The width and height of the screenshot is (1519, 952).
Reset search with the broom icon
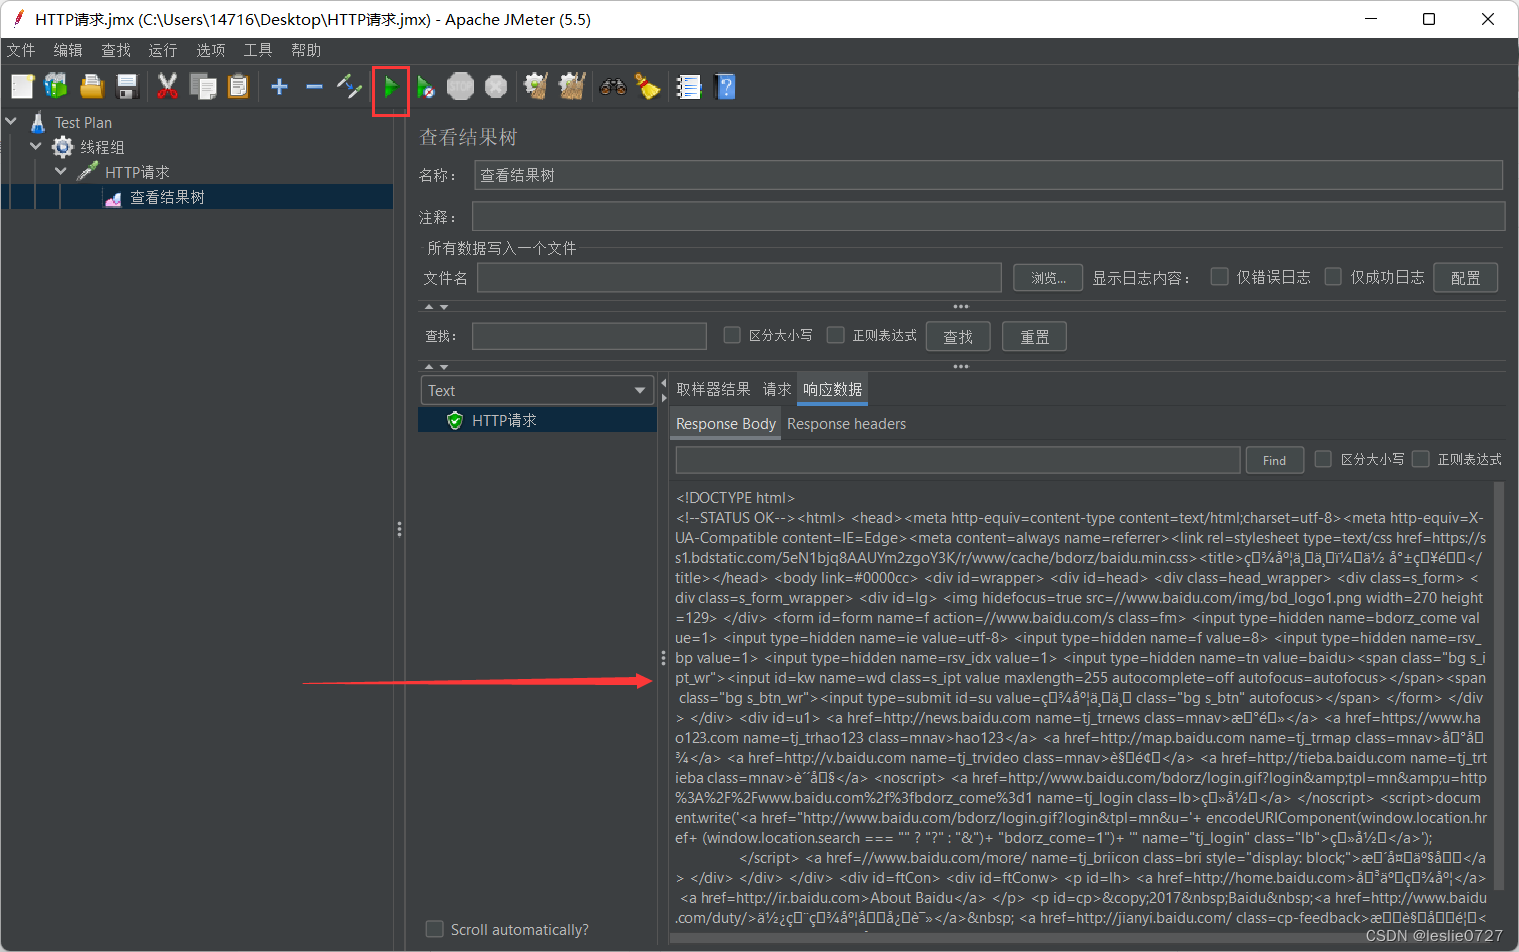pyautogui.click(x=647, y=87)
